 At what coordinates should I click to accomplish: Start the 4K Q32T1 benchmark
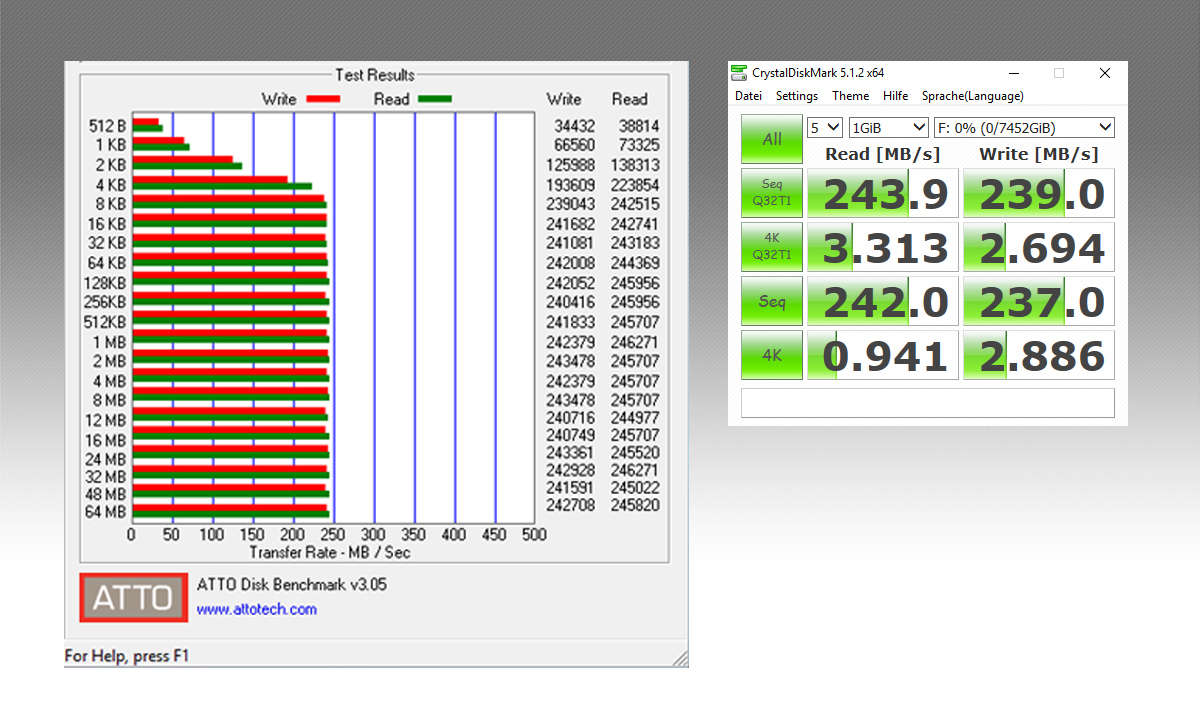click(772, 247)
